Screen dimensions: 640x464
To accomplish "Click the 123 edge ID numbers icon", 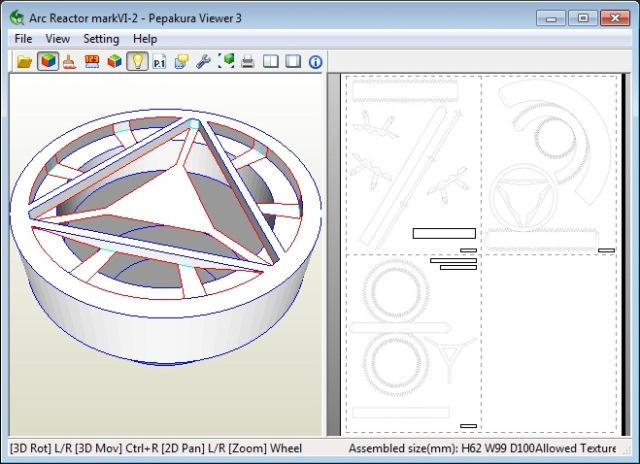I will pos(92,62).
